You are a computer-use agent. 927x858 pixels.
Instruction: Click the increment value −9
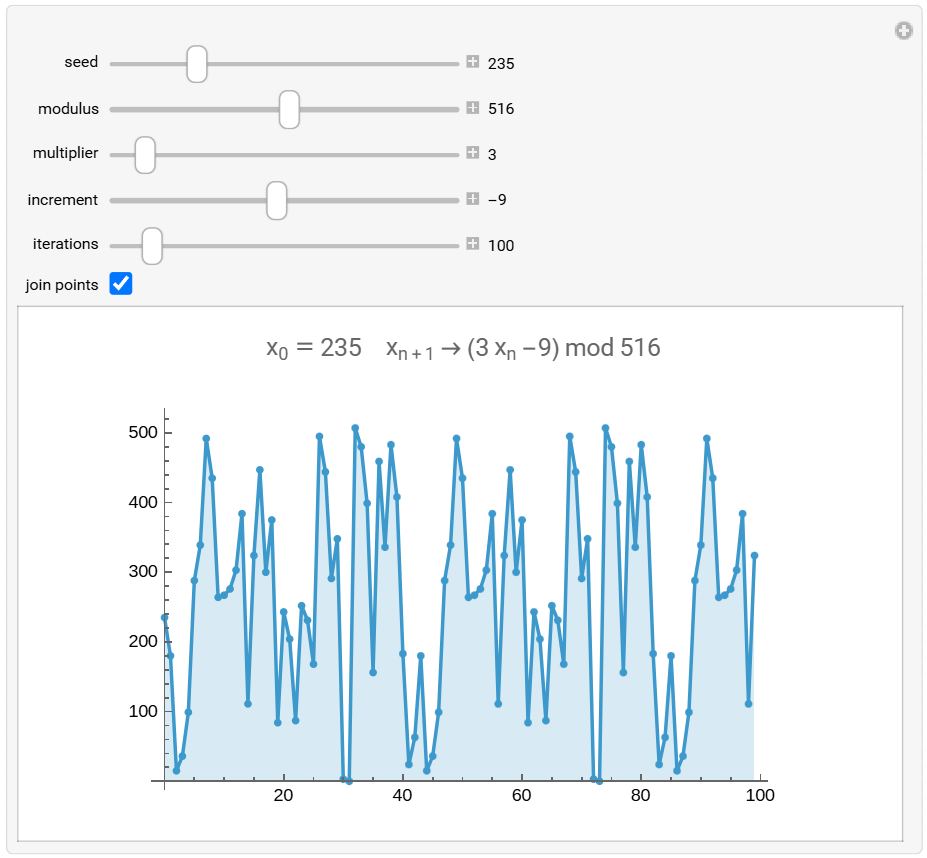(497, 200)
